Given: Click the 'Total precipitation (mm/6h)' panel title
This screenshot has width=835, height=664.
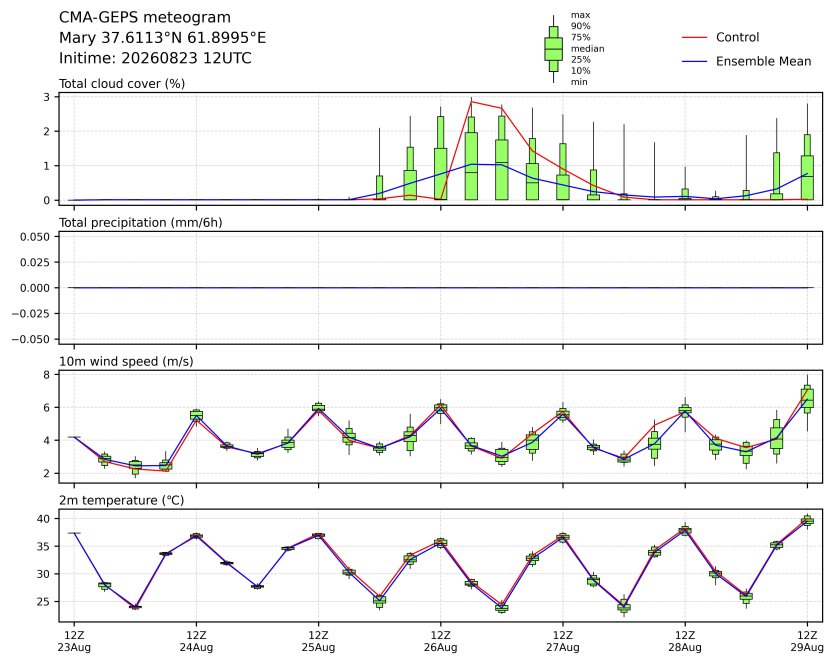Looking at the screenshot, I should coord(140,223).
